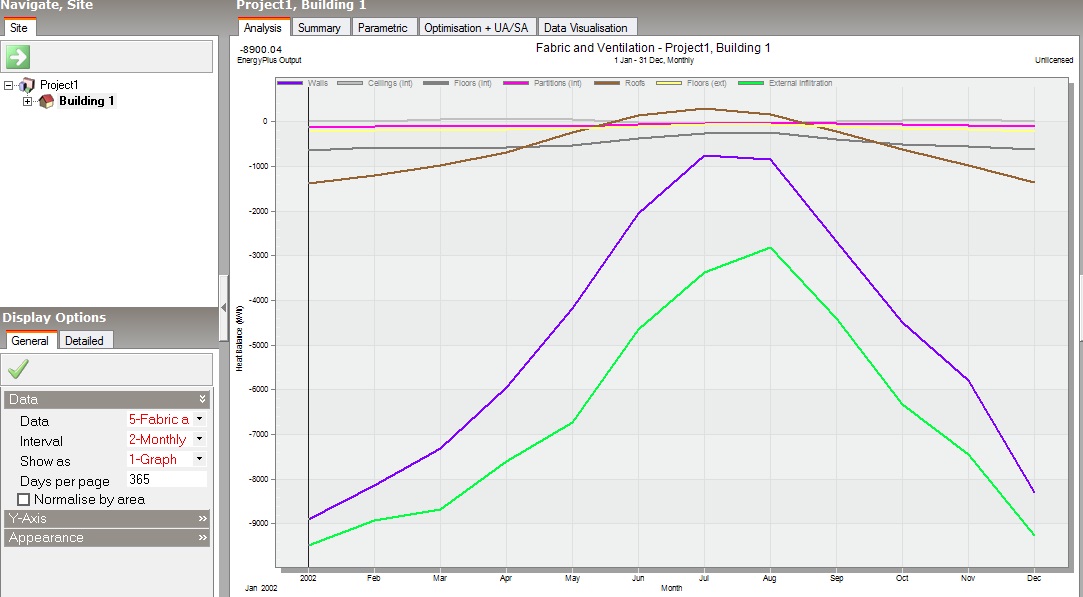Click the 'Heat Balance' y-axis title
The height and width of the screenshot is (597, 1083).
click(x=240, y=339)
